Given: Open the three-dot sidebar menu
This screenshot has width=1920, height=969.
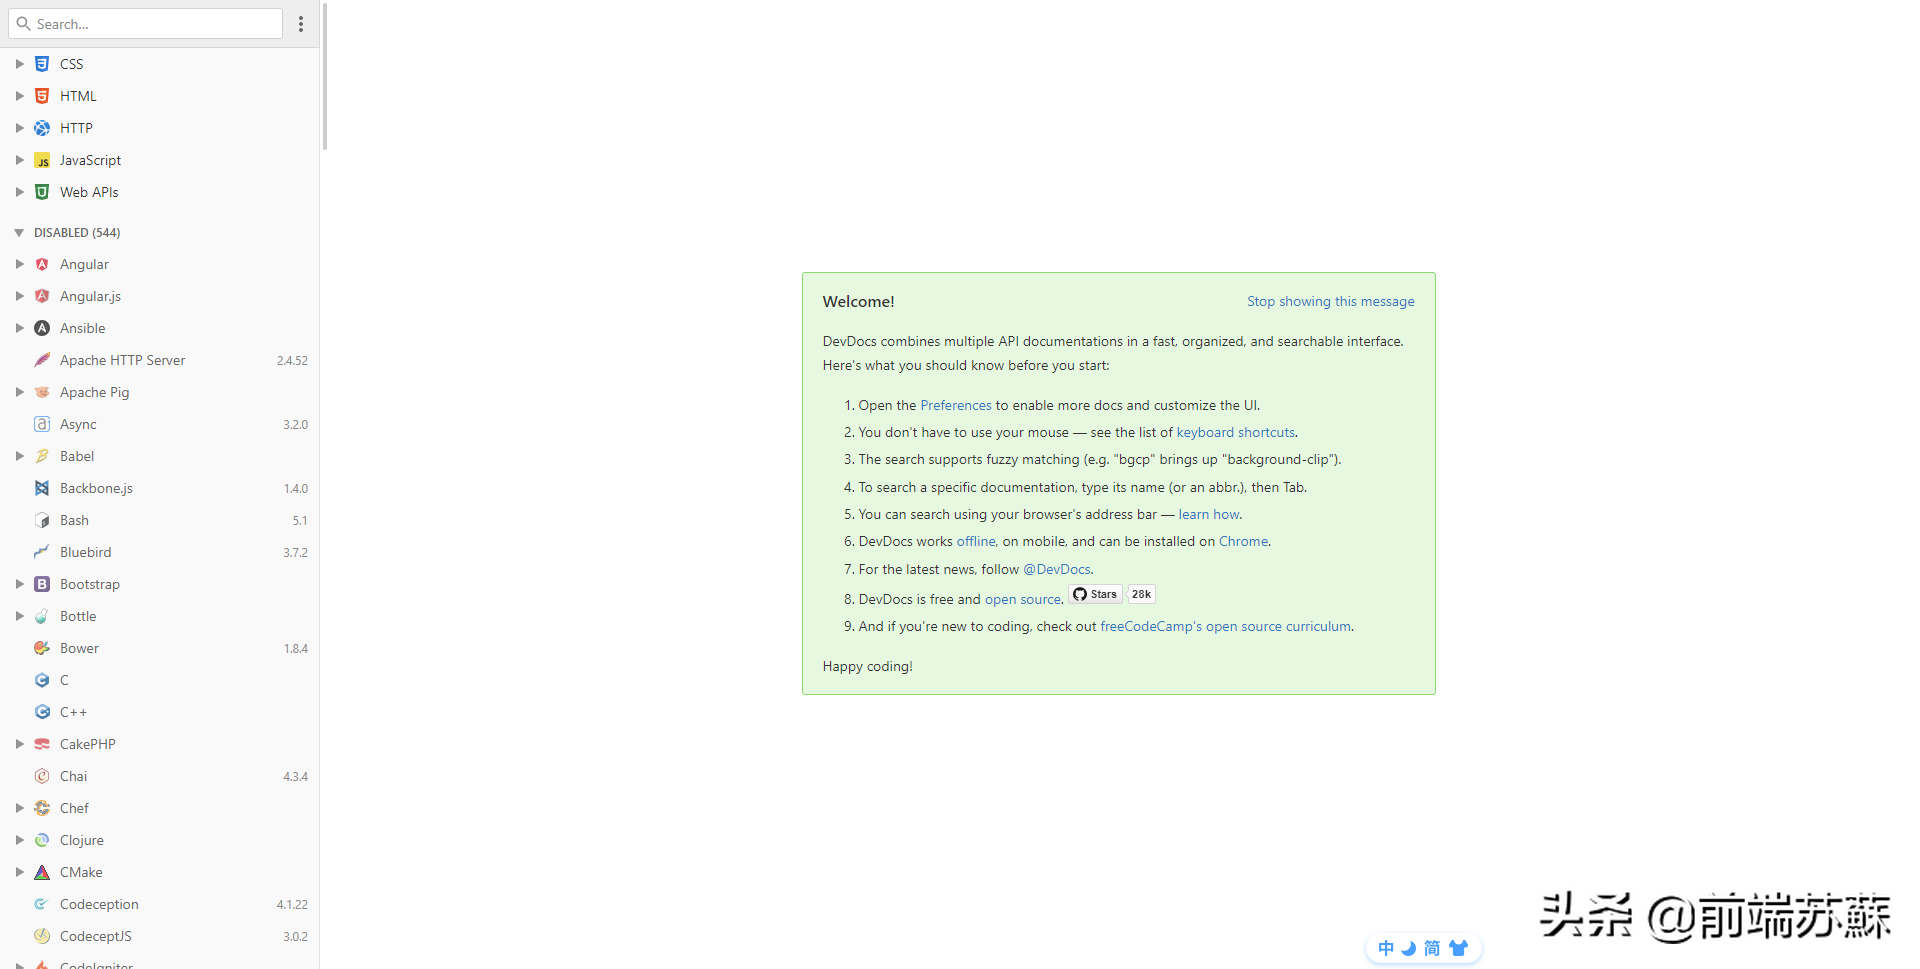Looking at the screenshot, I should click(x=301, y=24).
